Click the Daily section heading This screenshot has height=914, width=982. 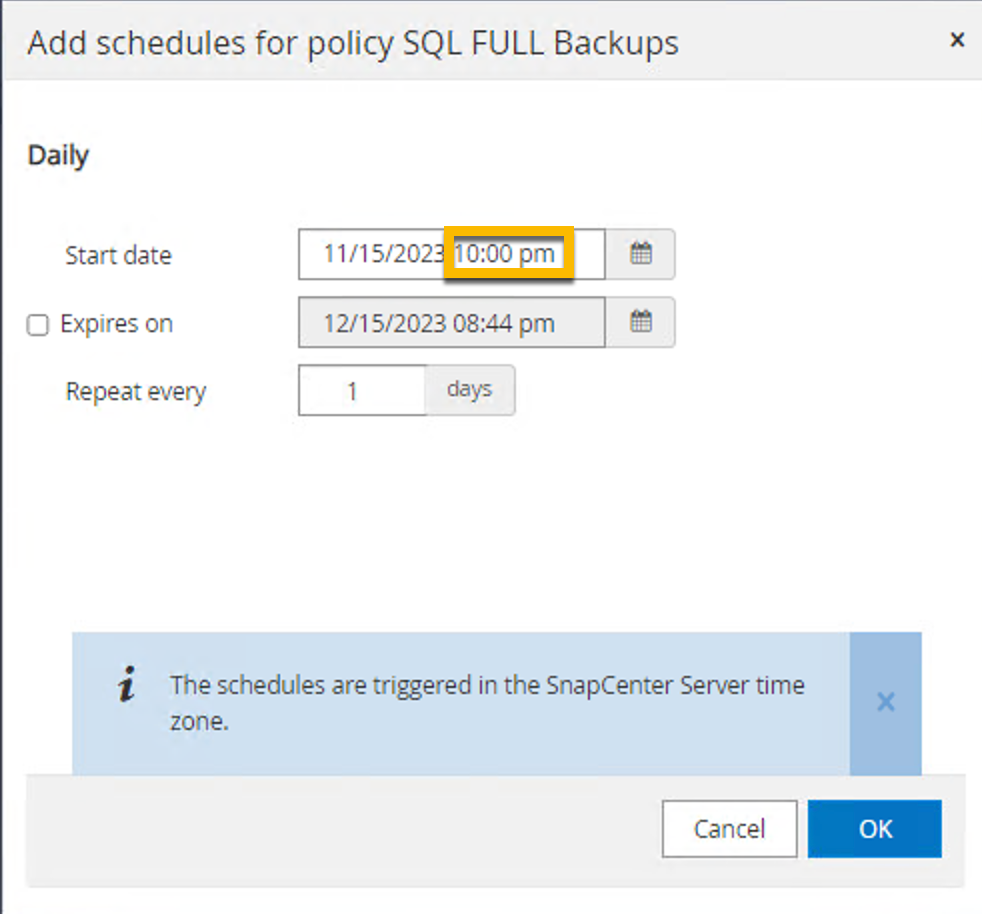[x=58, y=156]
